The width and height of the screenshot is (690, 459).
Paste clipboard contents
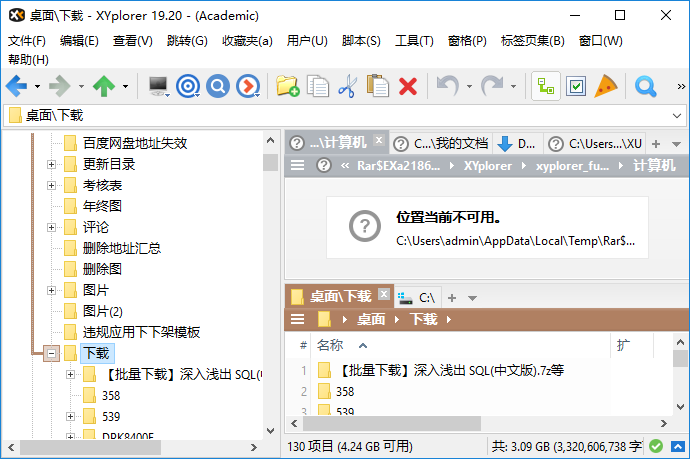(378, 86)
